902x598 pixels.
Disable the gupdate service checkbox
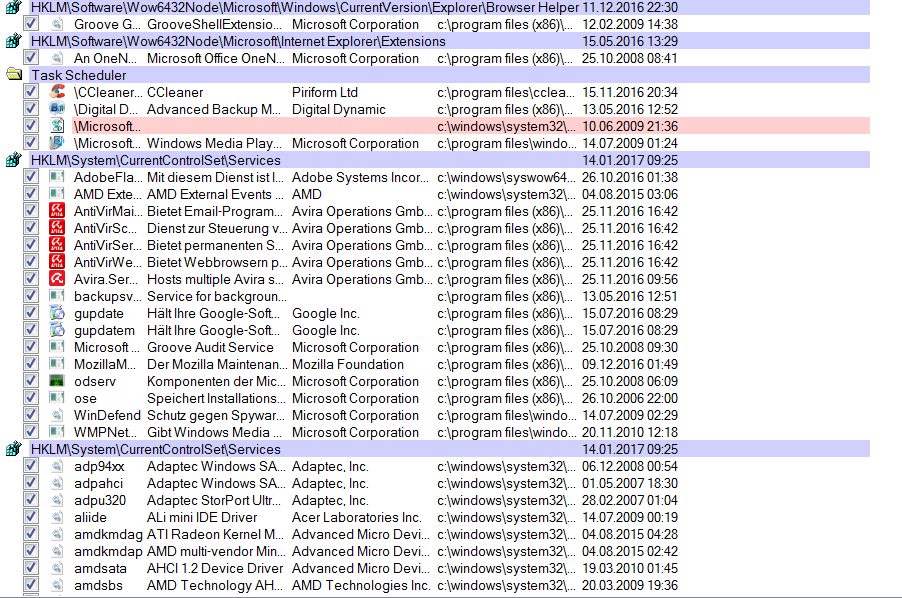pyautogui.click(x=31, y=313)
